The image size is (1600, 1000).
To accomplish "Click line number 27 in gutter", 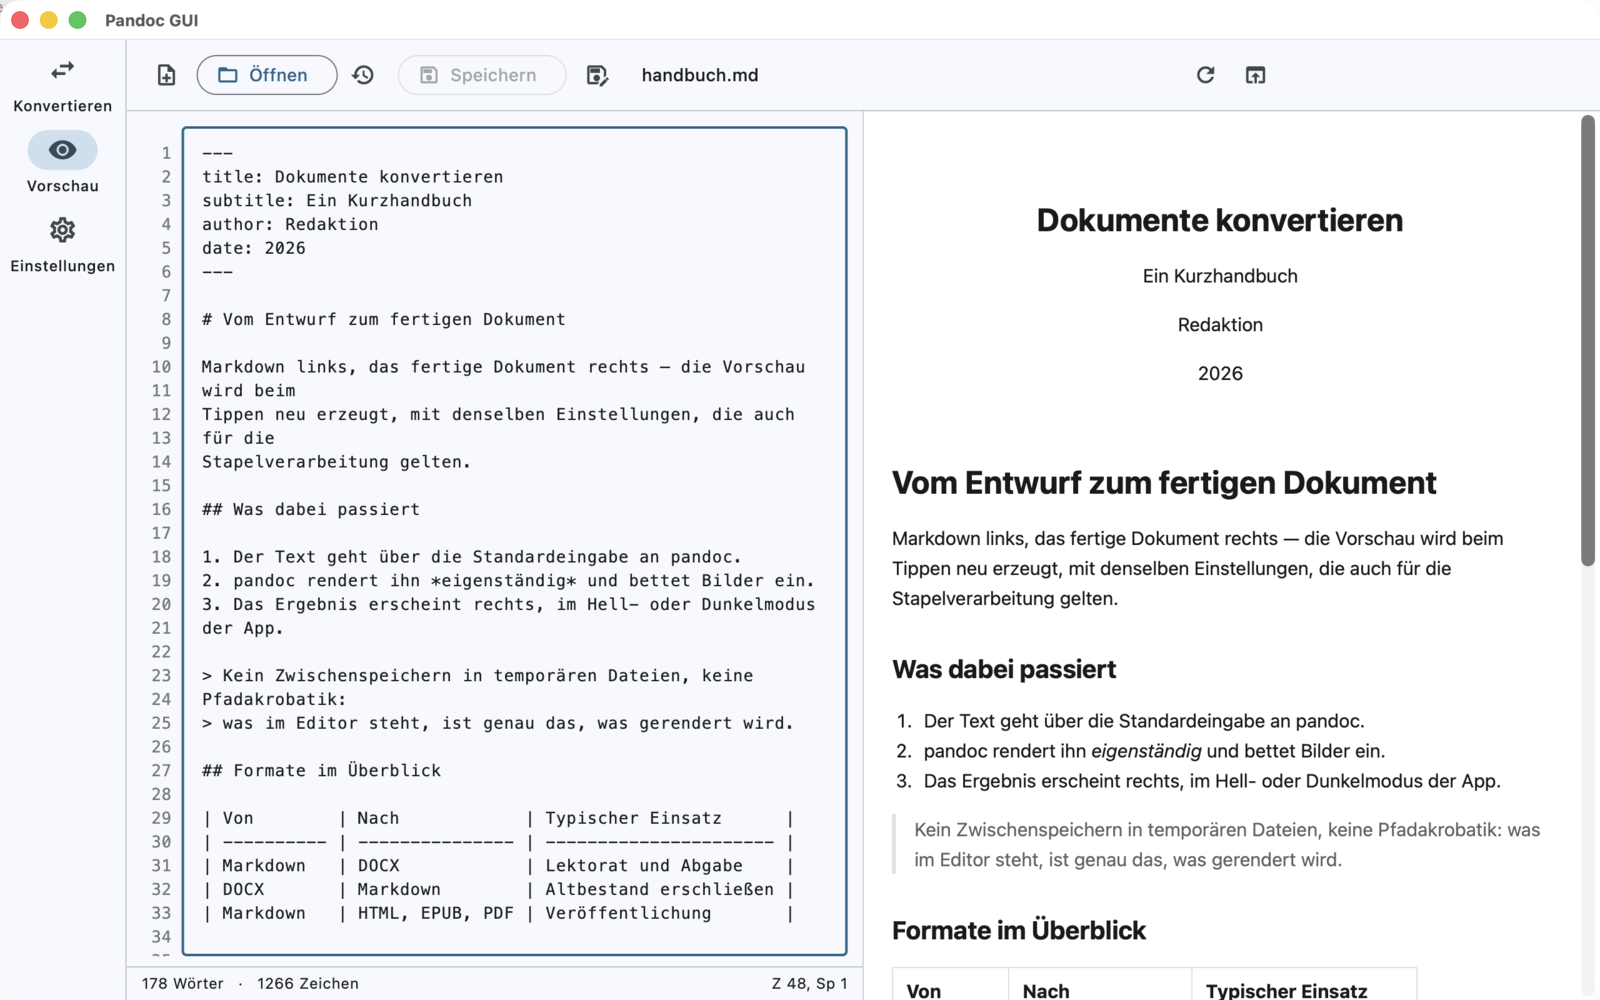I will [161, 771].
